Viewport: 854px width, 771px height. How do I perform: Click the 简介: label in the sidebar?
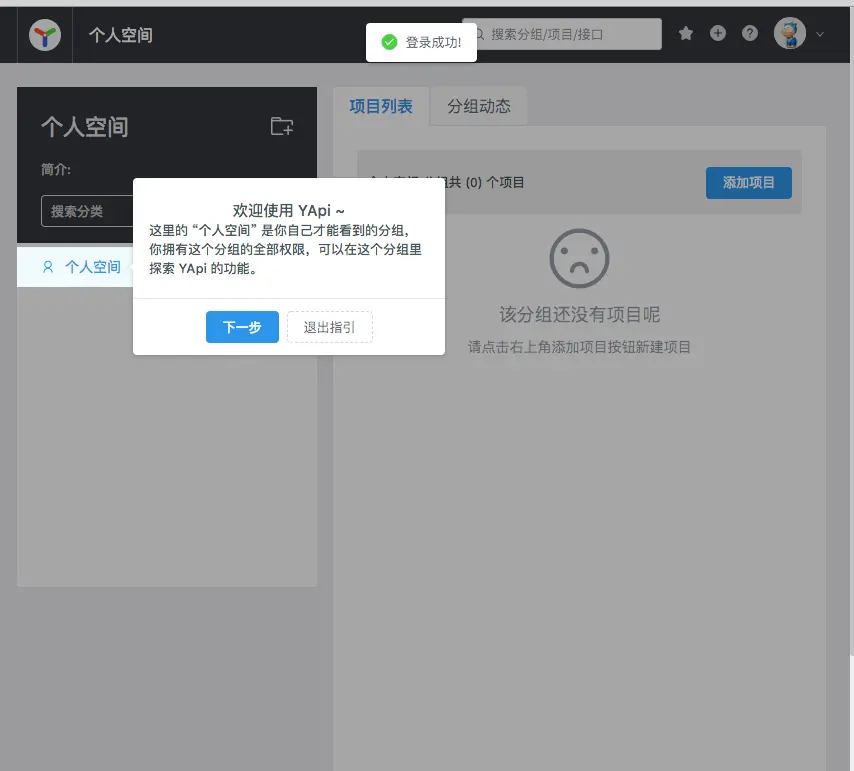(56, 170)
